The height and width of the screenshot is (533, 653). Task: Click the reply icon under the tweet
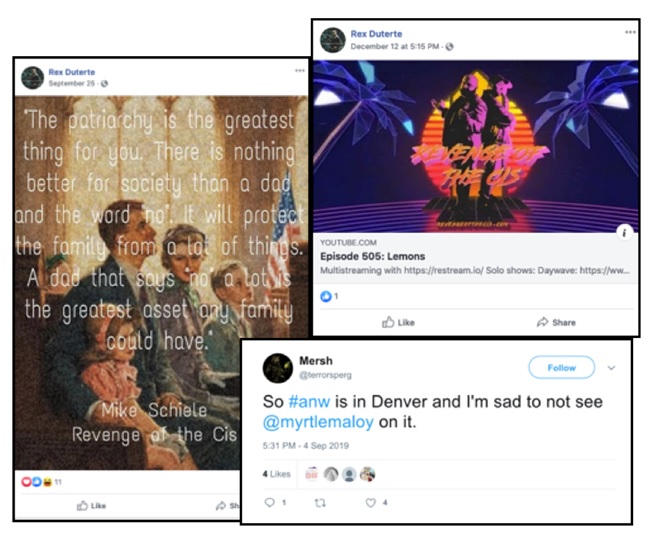click(269, 503)
